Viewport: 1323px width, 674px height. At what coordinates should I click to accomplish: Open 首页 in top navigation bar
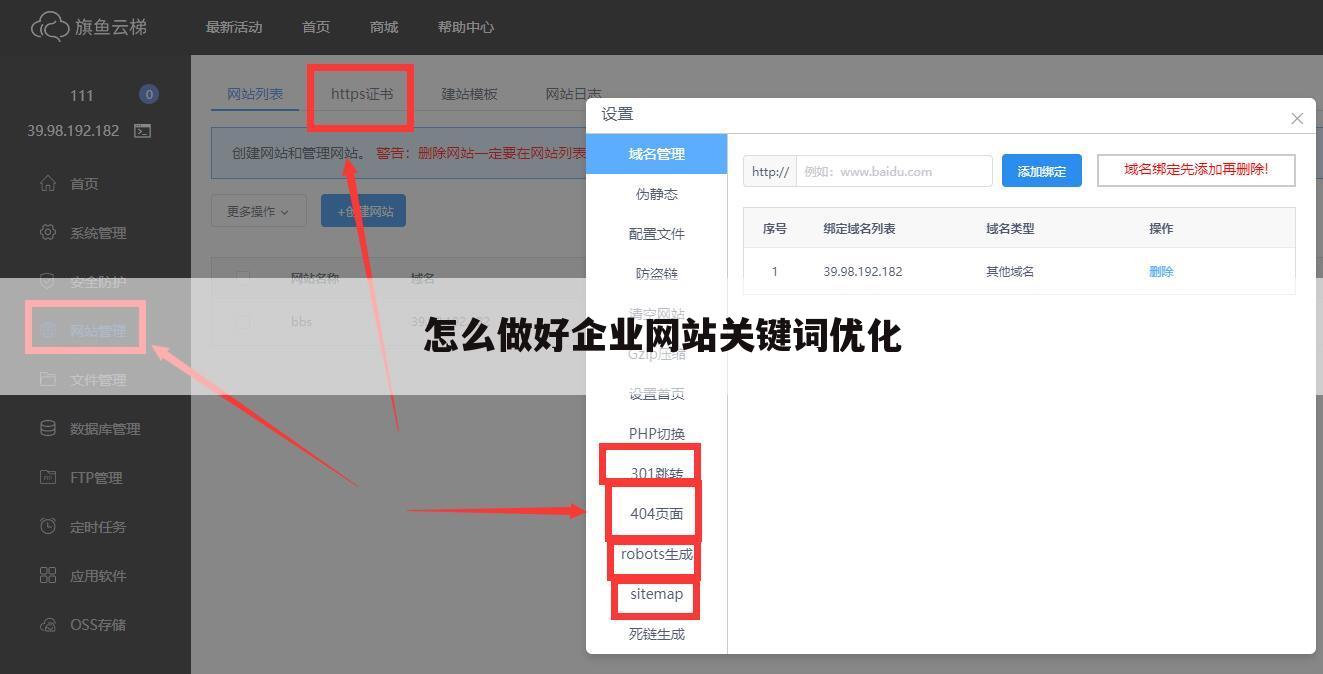316,27
